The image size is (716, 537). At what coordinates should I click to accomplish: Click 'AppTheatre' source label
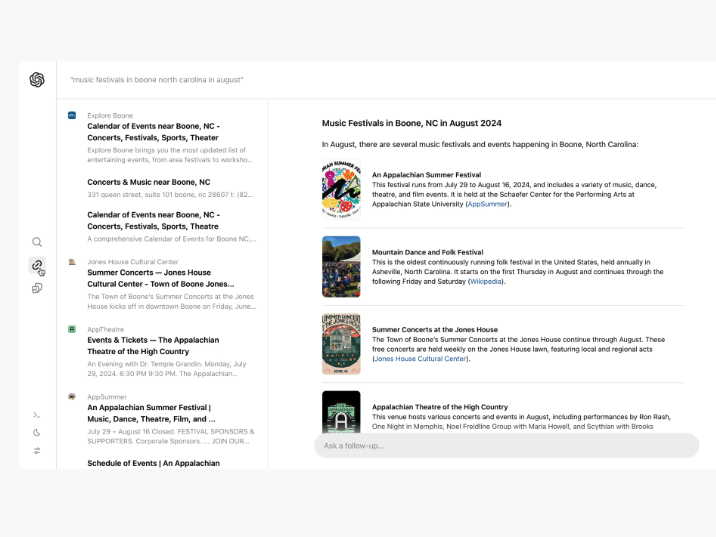(x=105, y=329)
